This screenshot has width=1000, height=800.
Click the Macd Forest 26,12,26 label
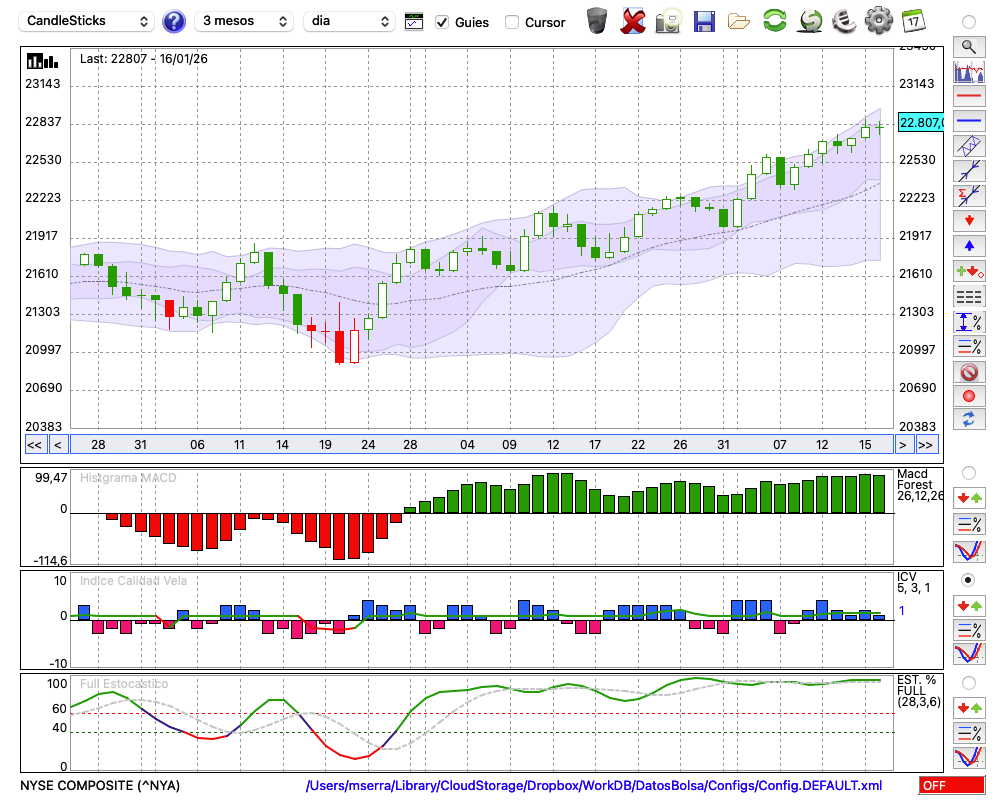click(919, 485)
